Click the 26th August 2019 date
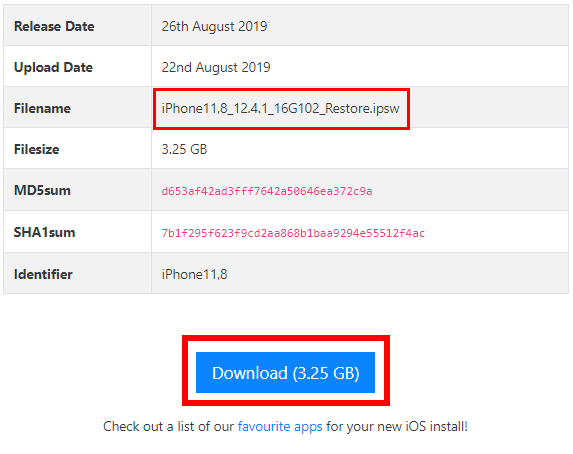Image resolution: width=573 pixels, height=454 pixels. pos(215,26)
